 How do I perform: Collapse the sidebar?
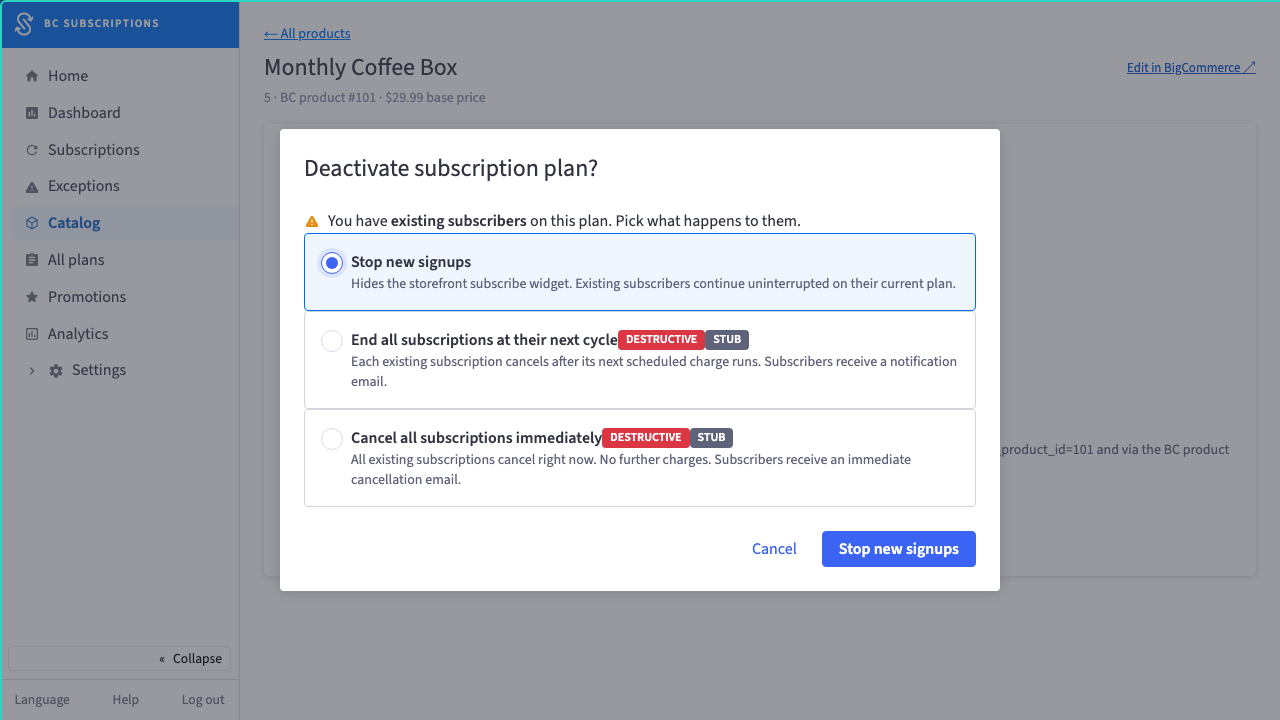point(119,658)
